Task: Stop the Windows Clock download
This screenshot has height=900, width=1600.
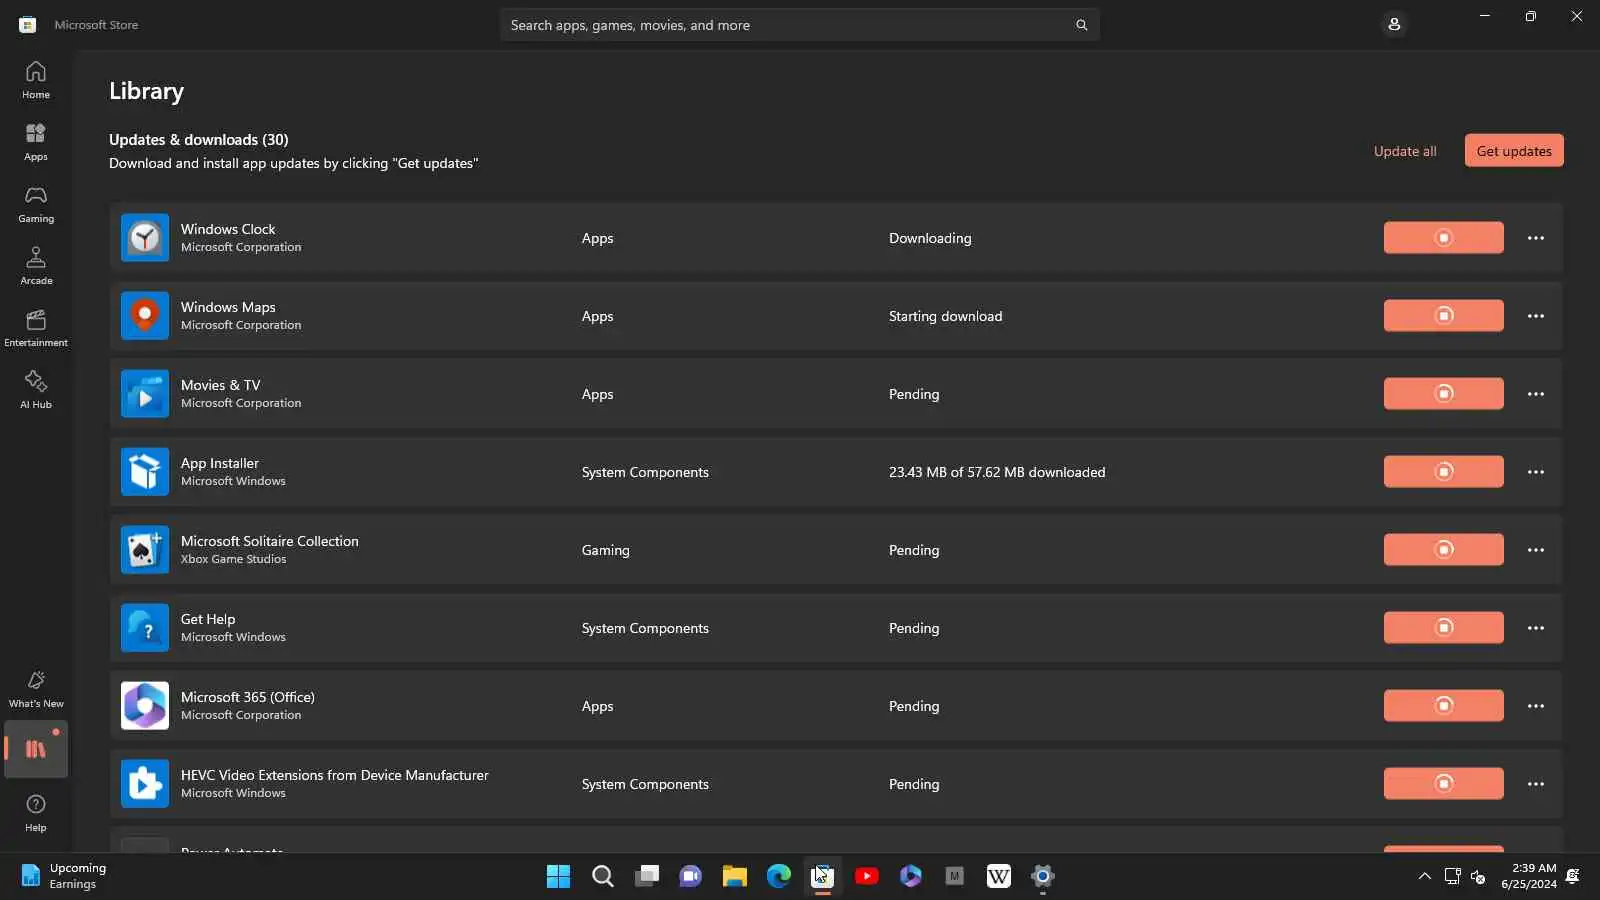Action: [1443, 238]
